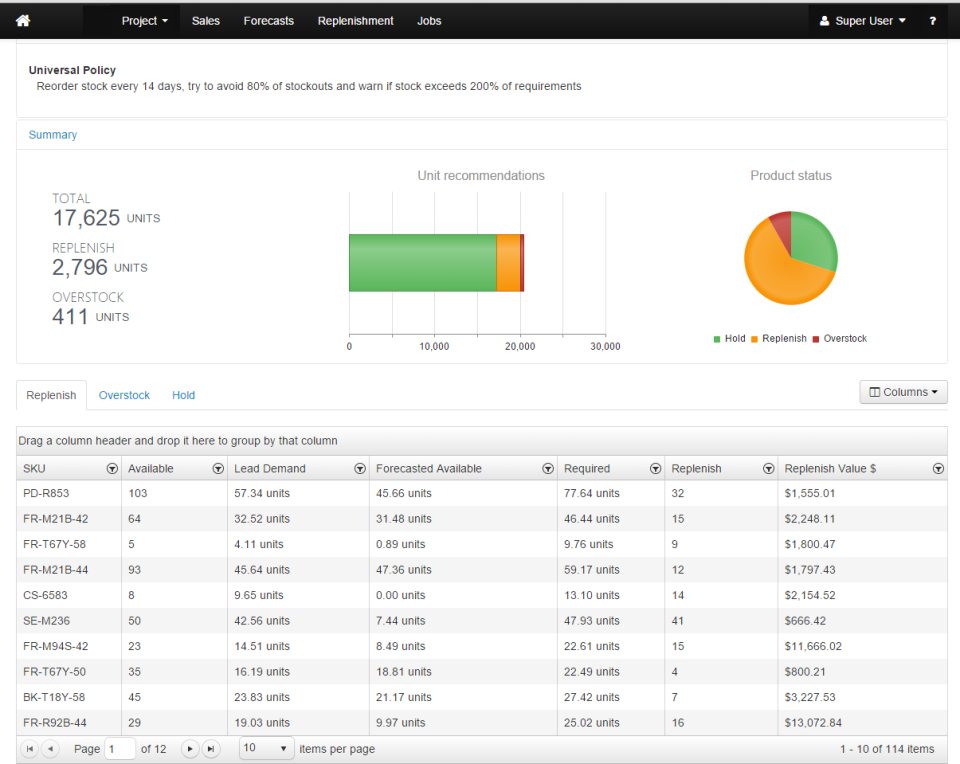Switch to the Overstock tab
Viewport: 960px width, 764px height.
(124, 396)
